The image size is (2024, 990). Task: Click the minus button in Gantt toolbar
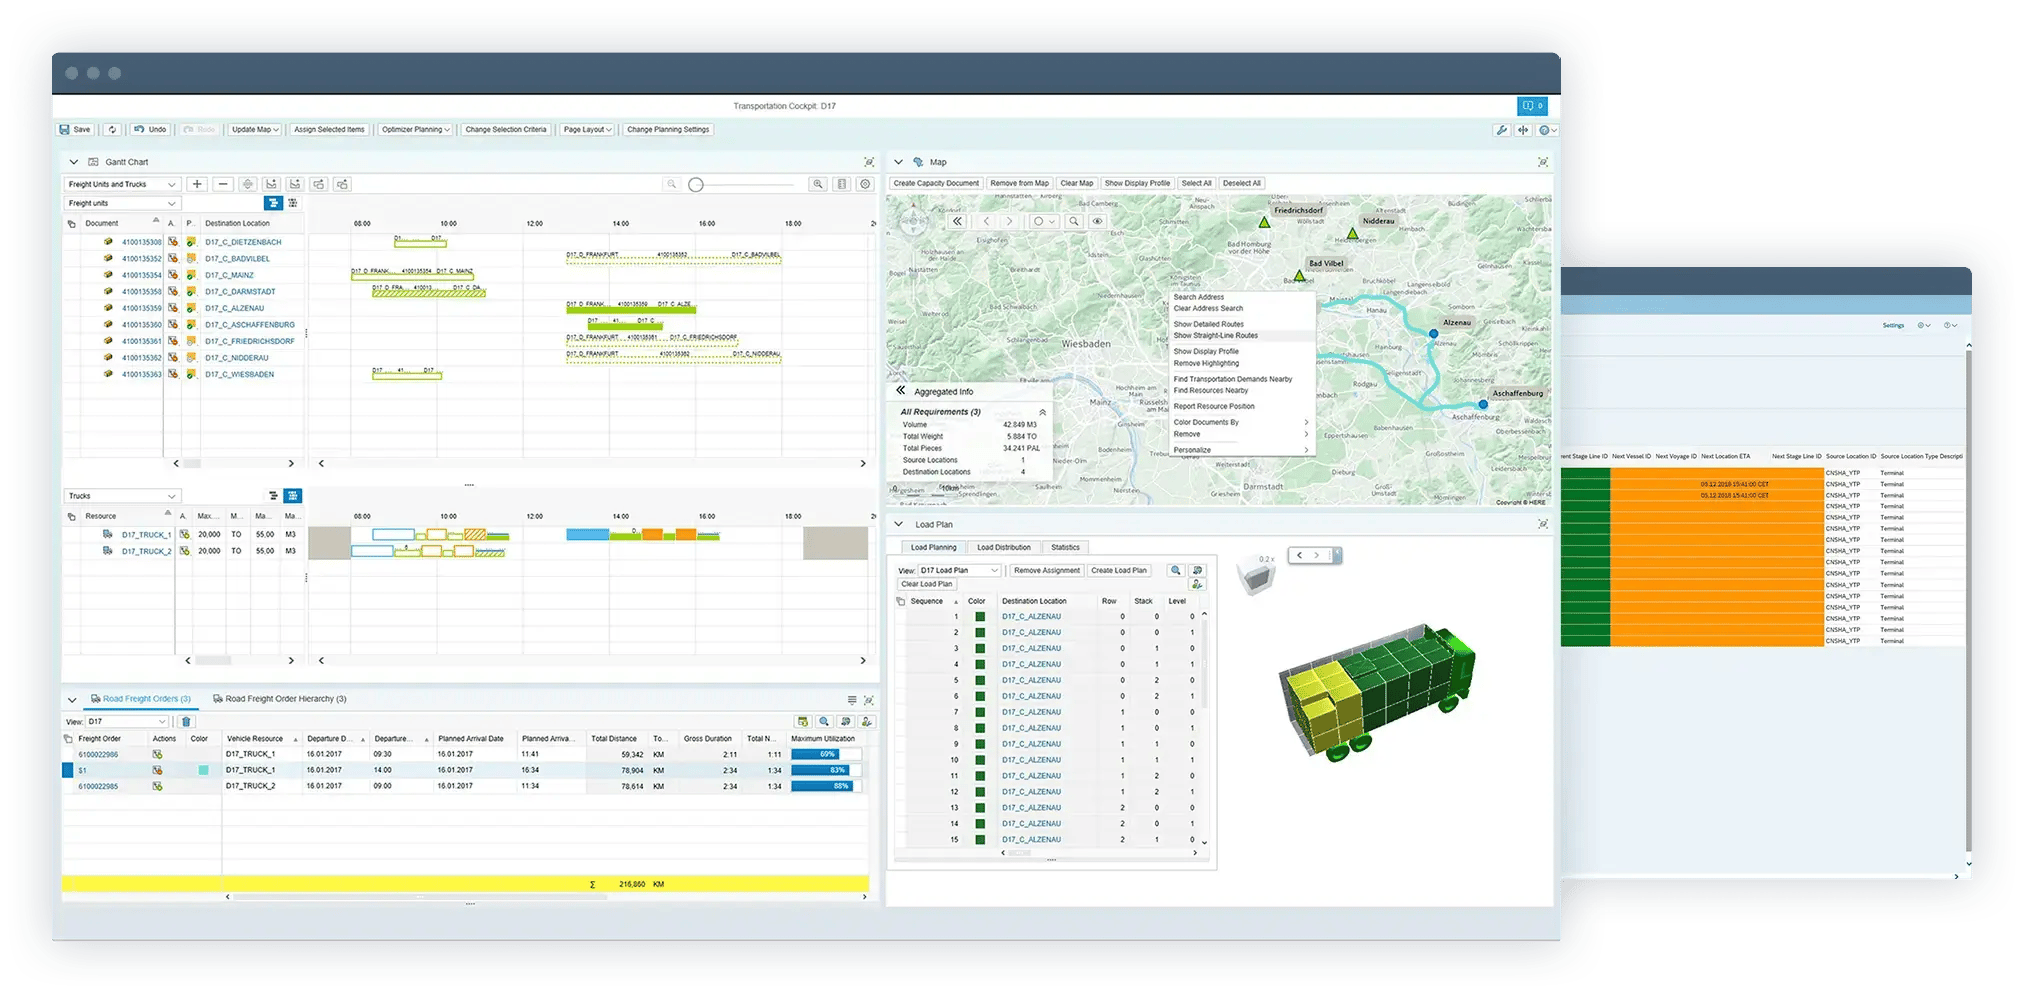pos(223,184)
